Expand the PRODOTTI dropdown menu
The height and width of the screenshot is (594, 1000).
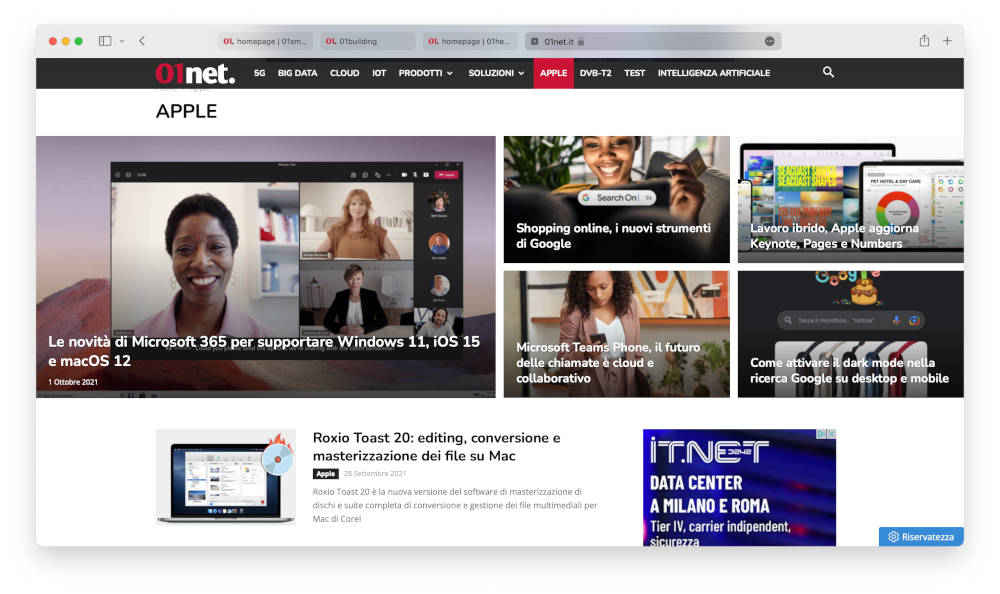point(425,73)
